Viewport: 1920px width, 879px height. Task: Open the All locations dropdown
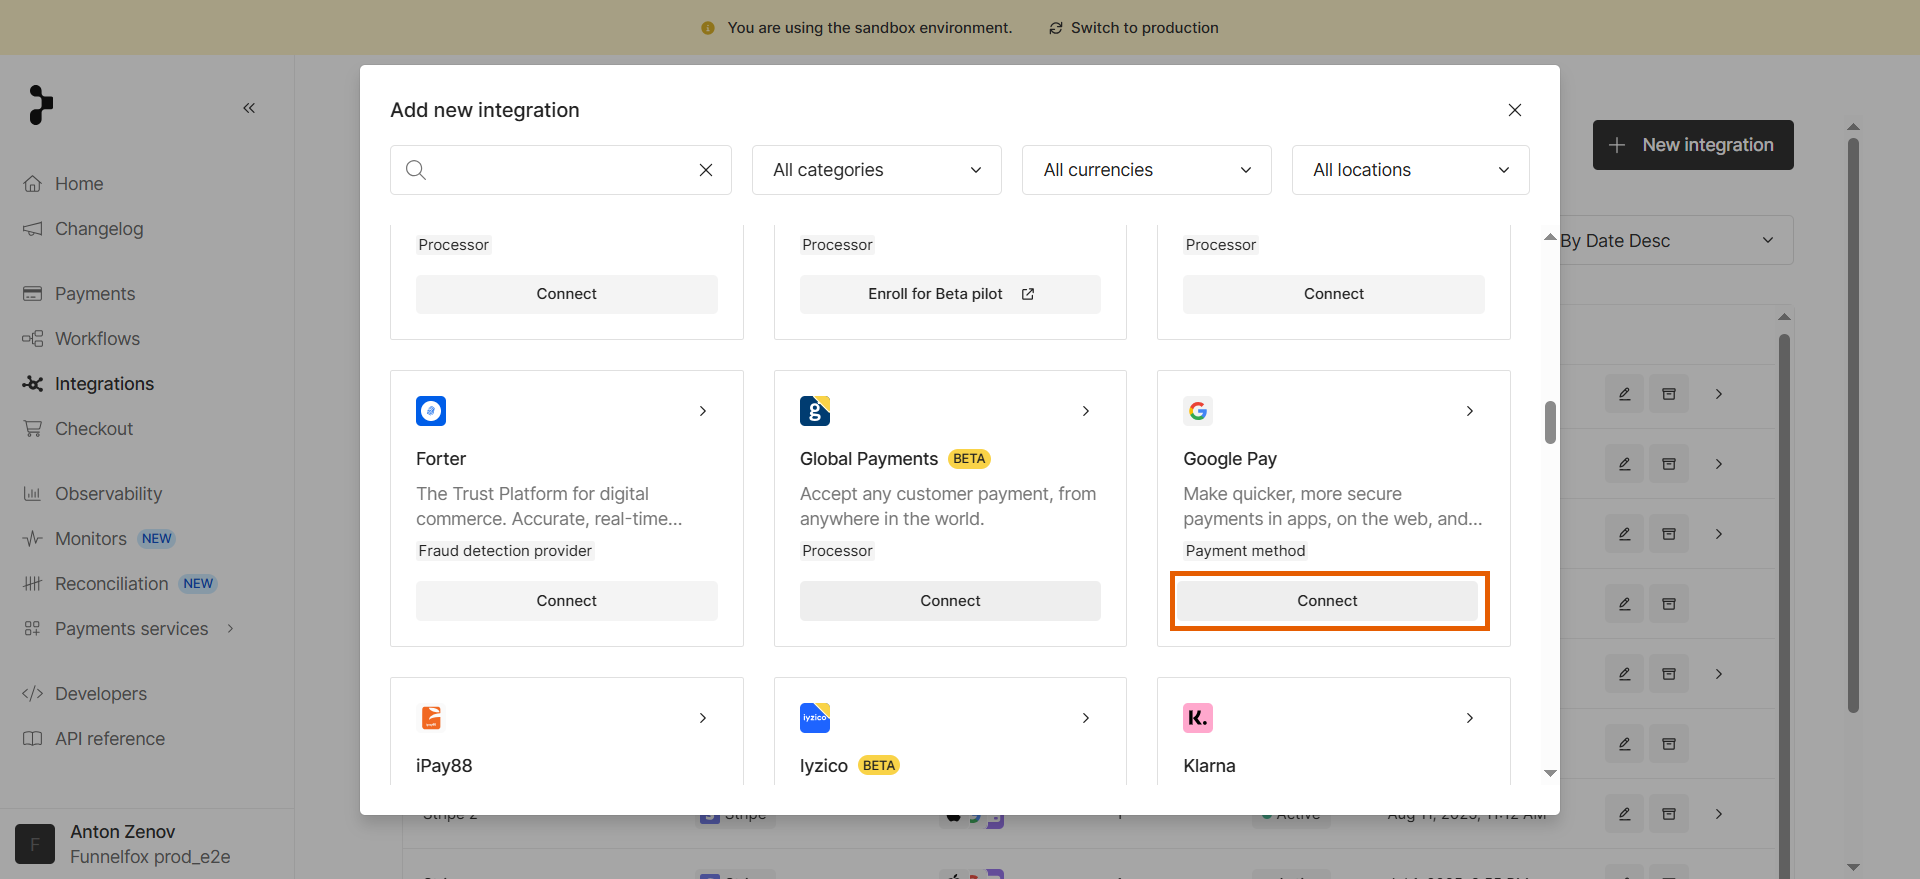pyautogui.click(x=1411, y=170)
